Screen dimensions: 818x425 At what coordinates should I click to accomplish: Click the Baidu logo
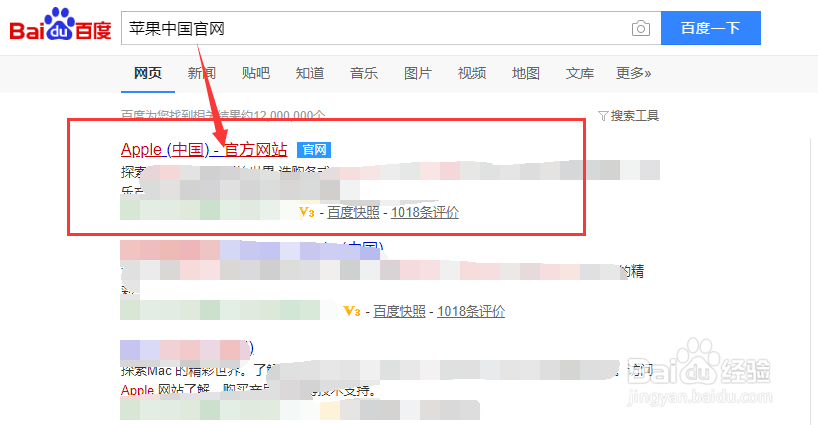tap(61, 26)
